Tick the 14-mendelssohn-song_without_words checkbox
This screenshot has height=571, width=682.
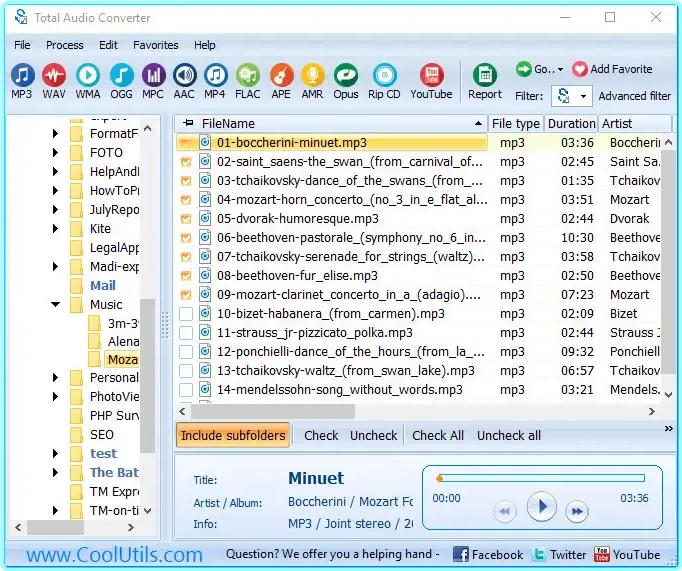tap(186, 390)
